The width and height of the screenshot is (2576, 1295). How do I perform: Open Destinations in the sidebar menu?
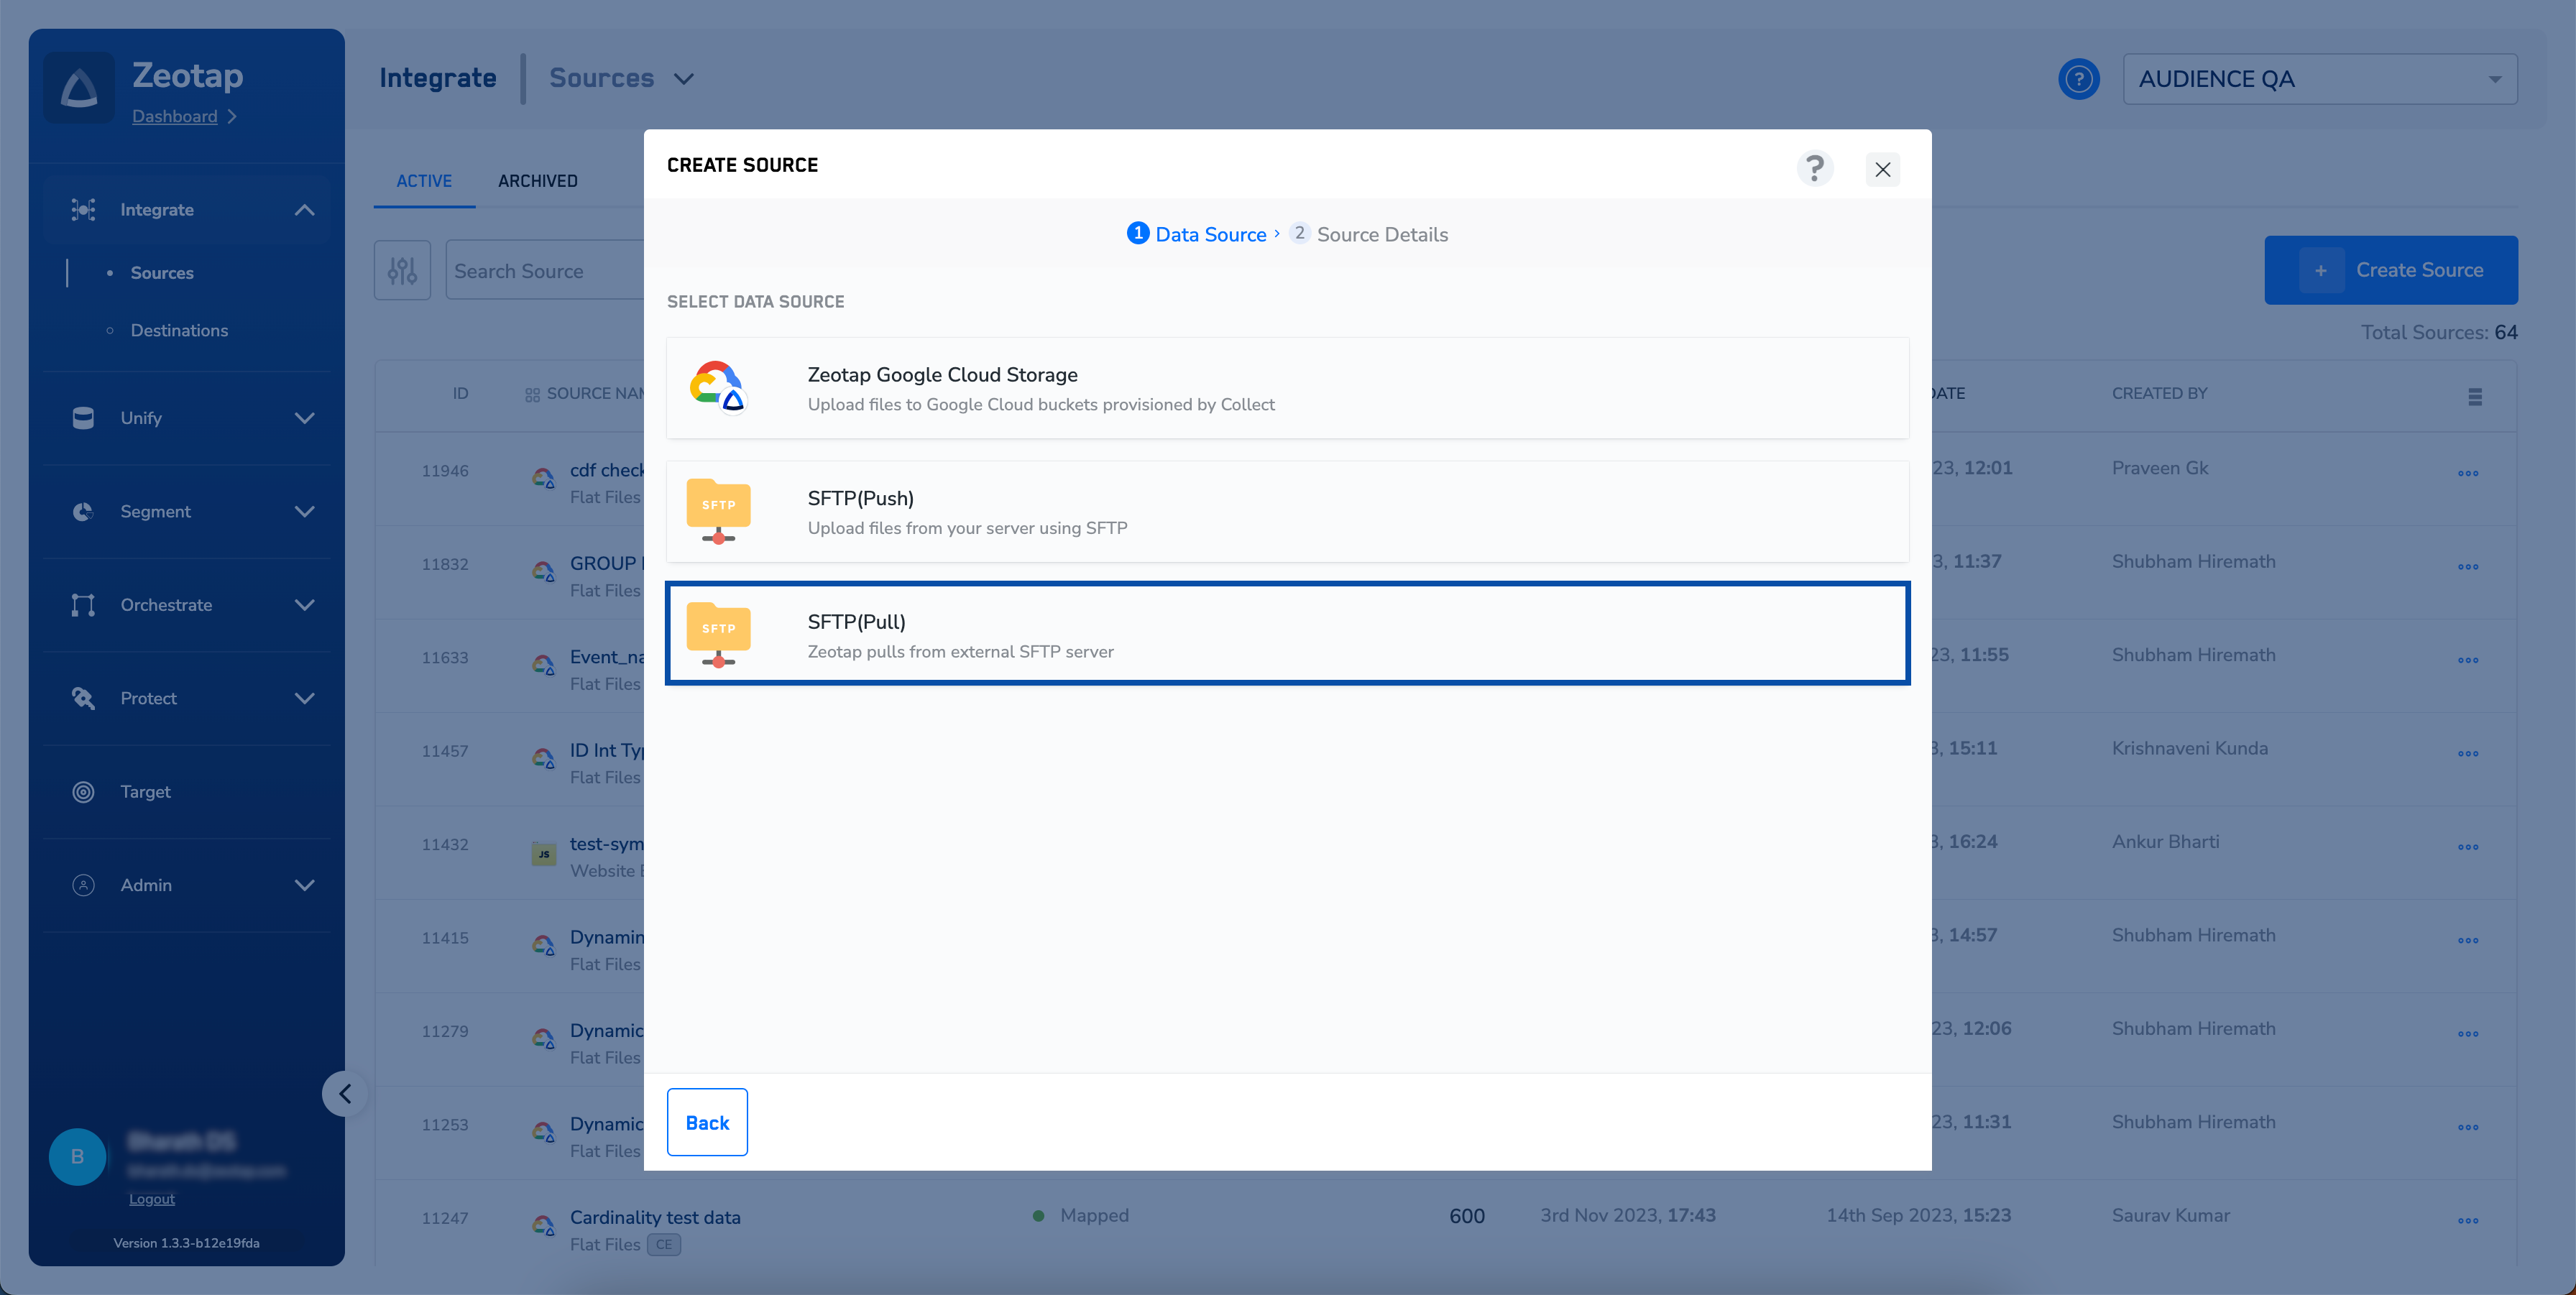tap(179, 330)
